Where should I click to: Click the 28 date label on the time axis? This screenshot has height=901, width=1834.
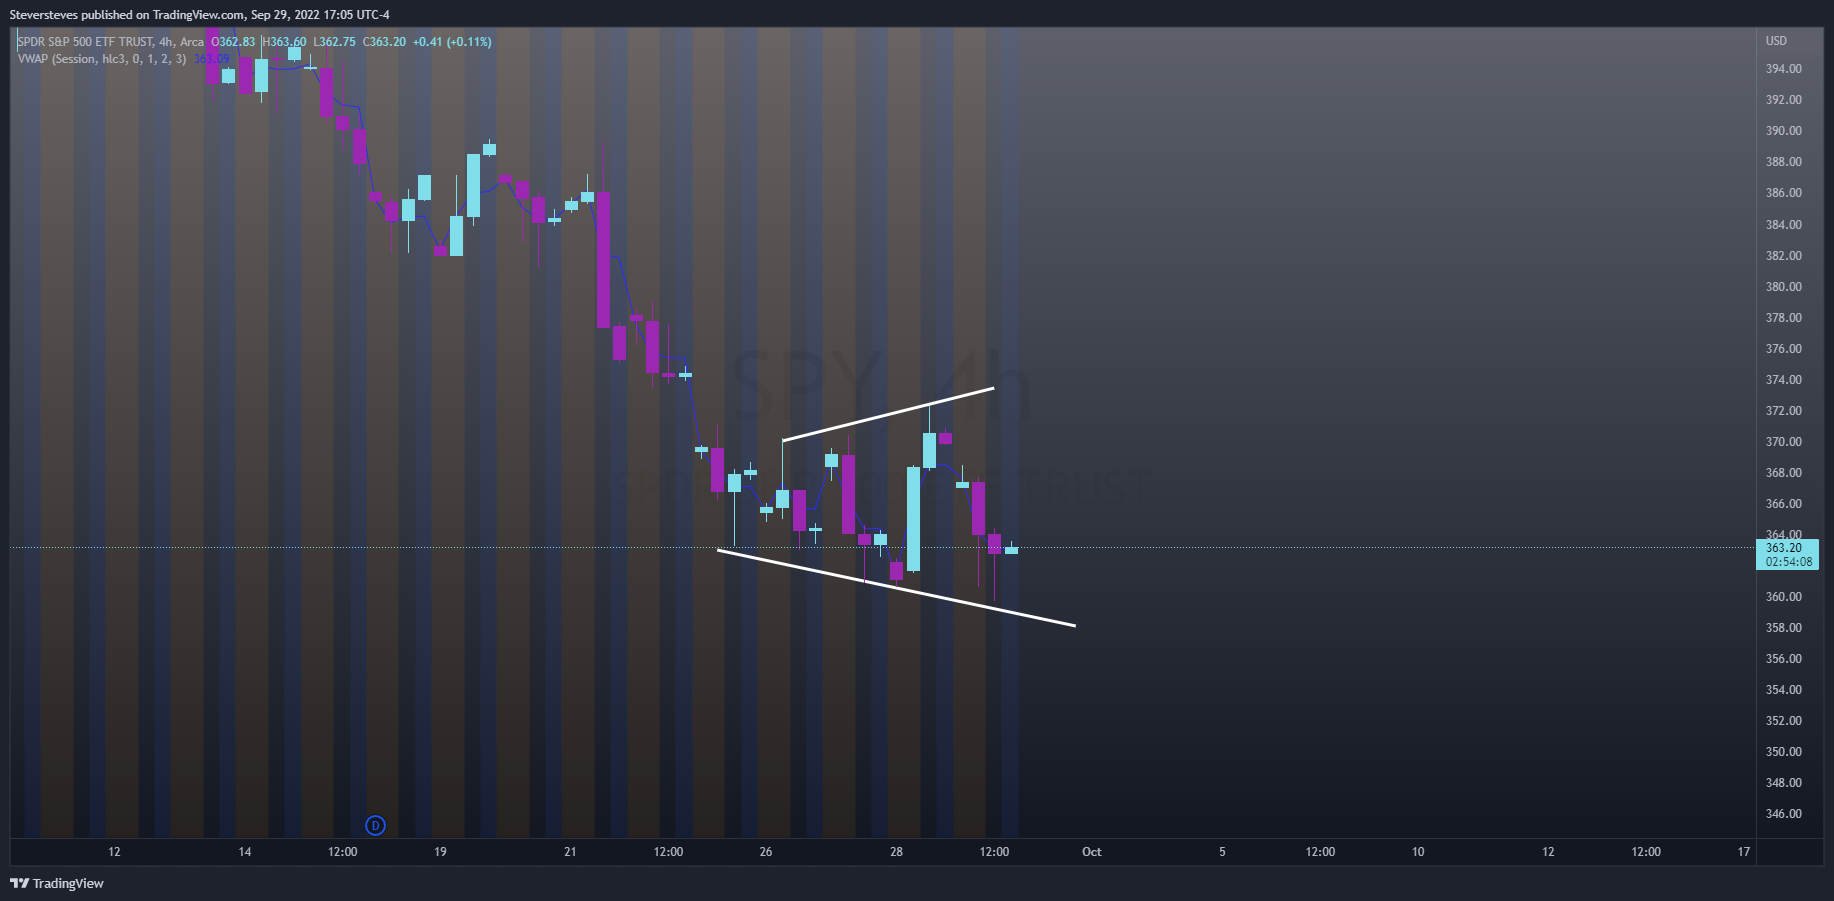[896, 852]
